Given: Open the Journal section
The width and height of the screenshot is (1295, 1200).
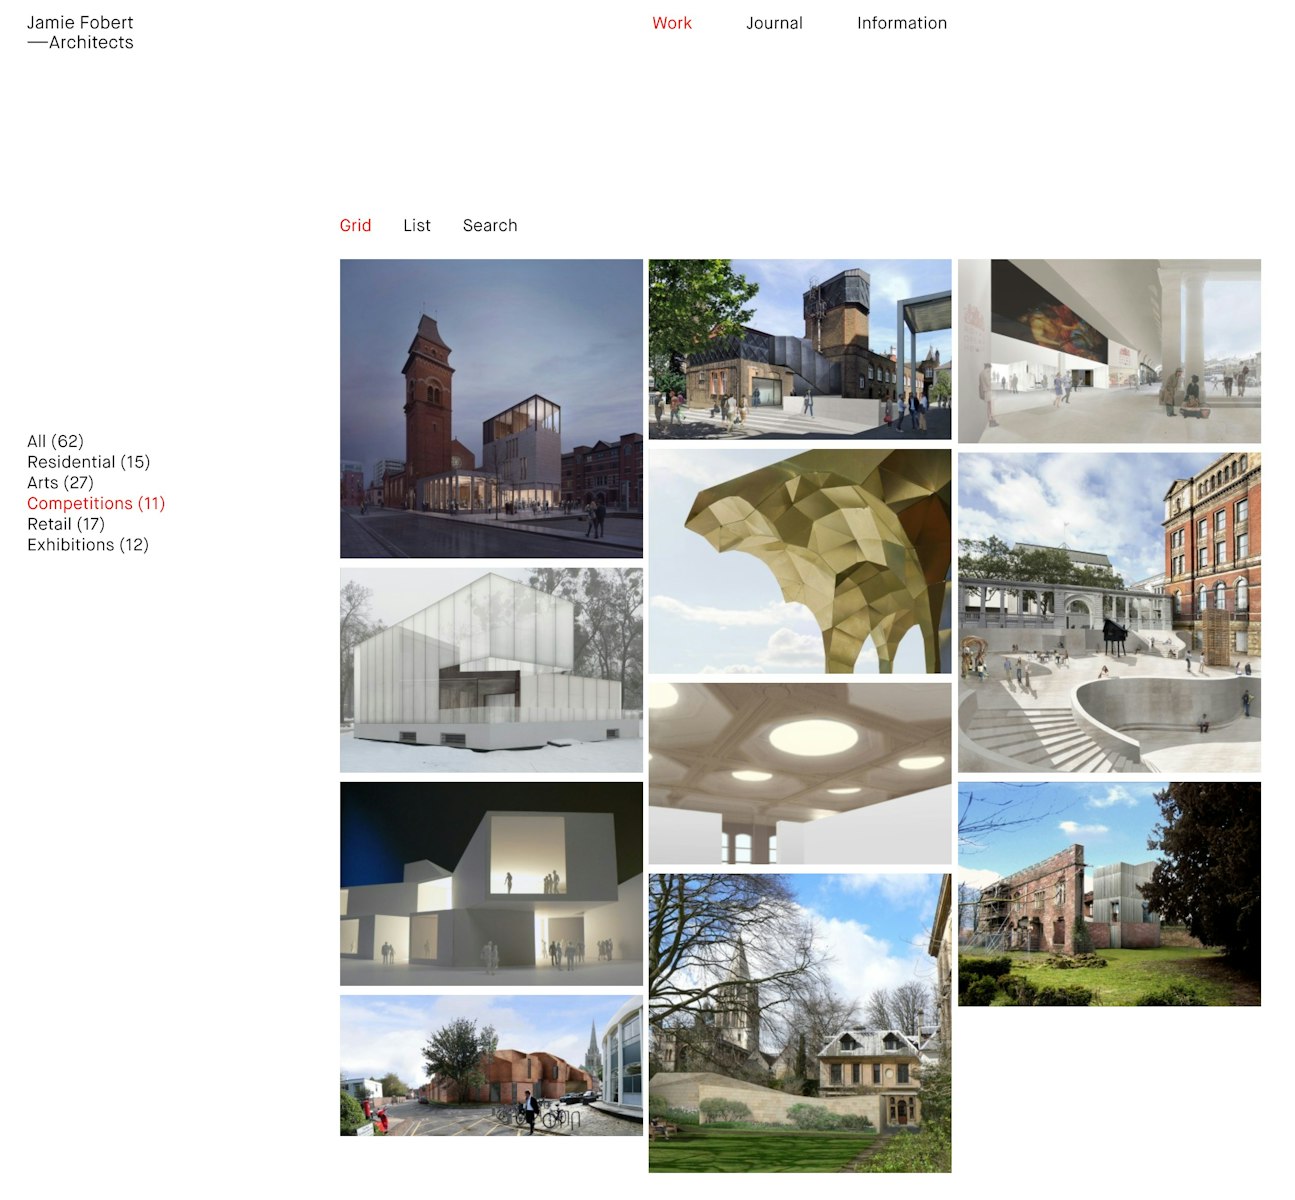Looking at the screenshot, I should click(x=775, y=23).
